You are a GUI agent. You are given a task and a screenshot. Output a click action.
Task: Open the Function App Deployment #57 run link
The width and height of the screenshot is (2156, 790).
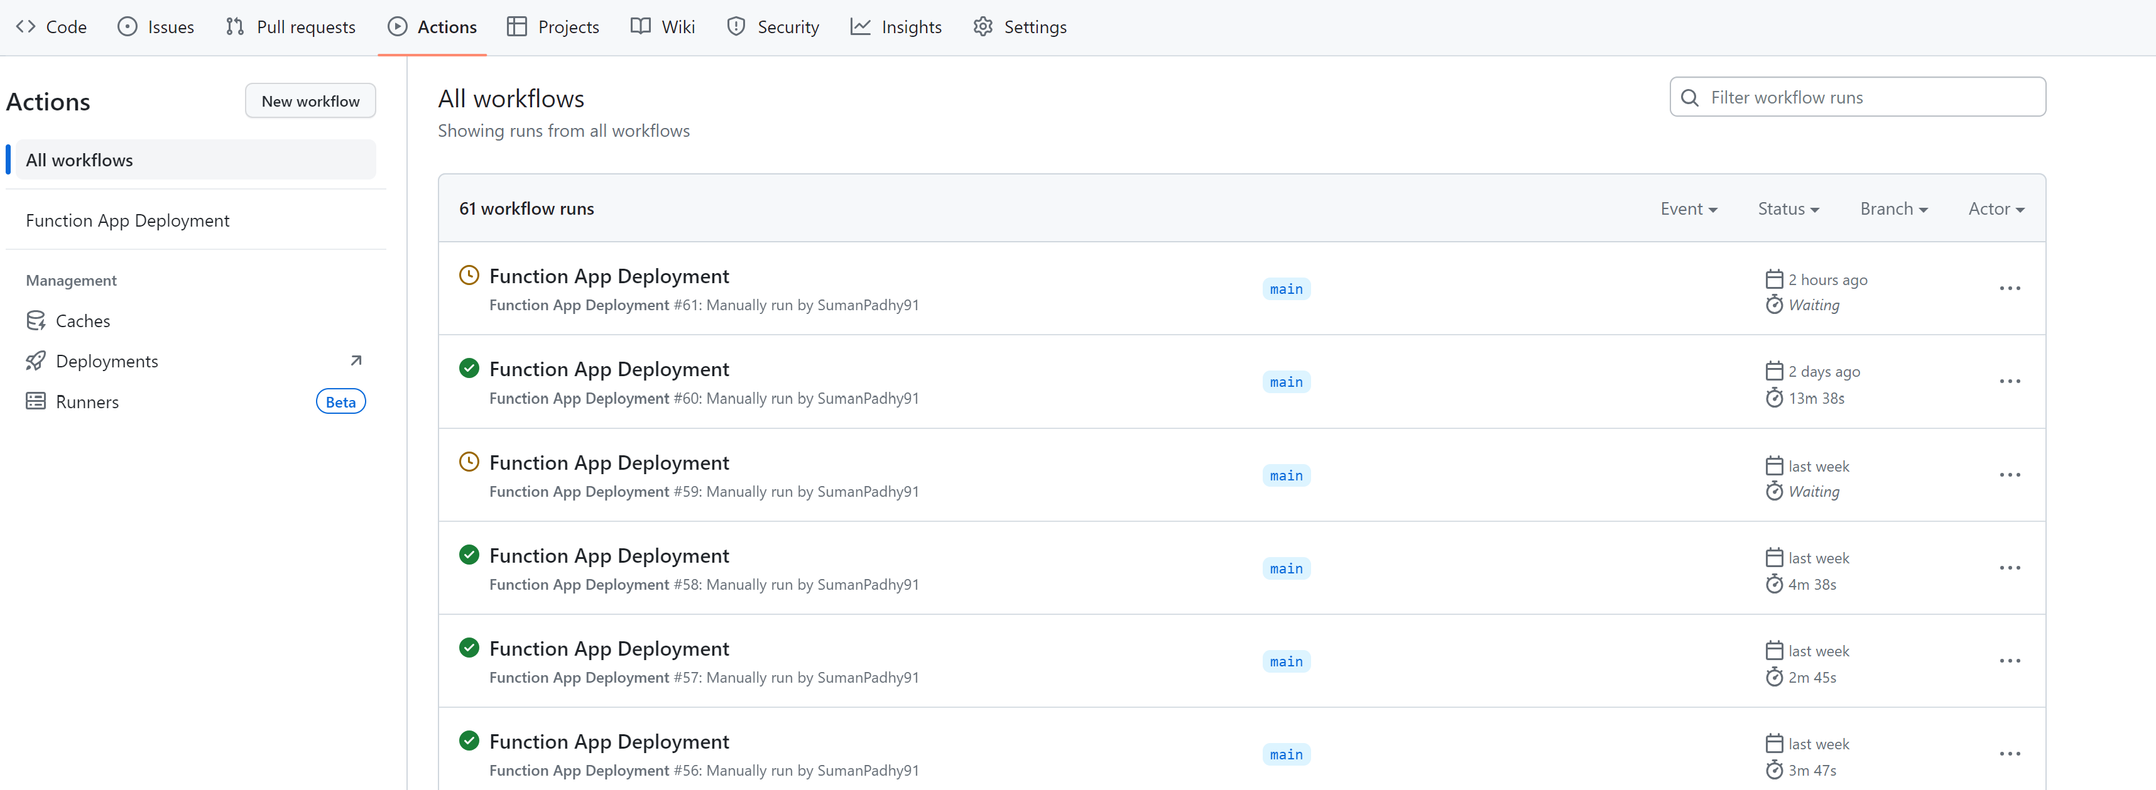(x=609, y=648)
